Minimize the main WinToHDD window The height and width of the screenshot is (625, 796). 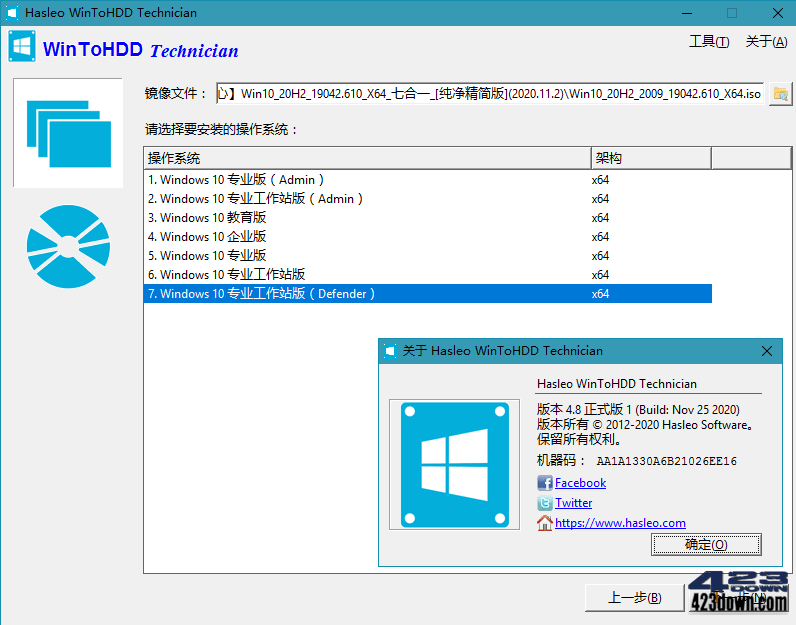tap(687, 13)
